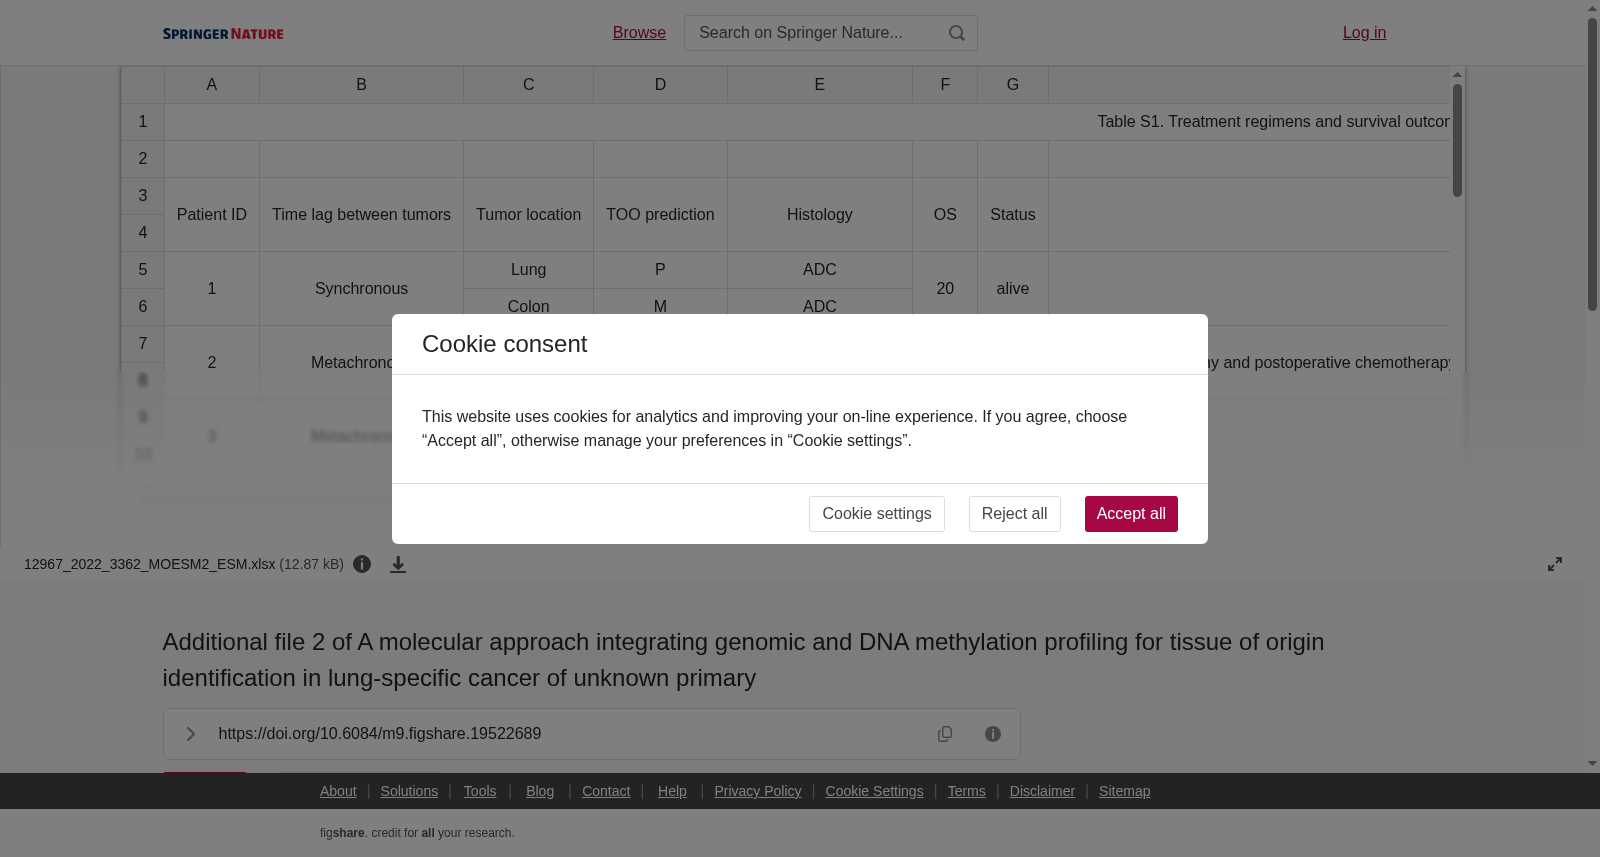Open the Browse link
This screenshot has height=857, width=1600.
tap(639, 33)
